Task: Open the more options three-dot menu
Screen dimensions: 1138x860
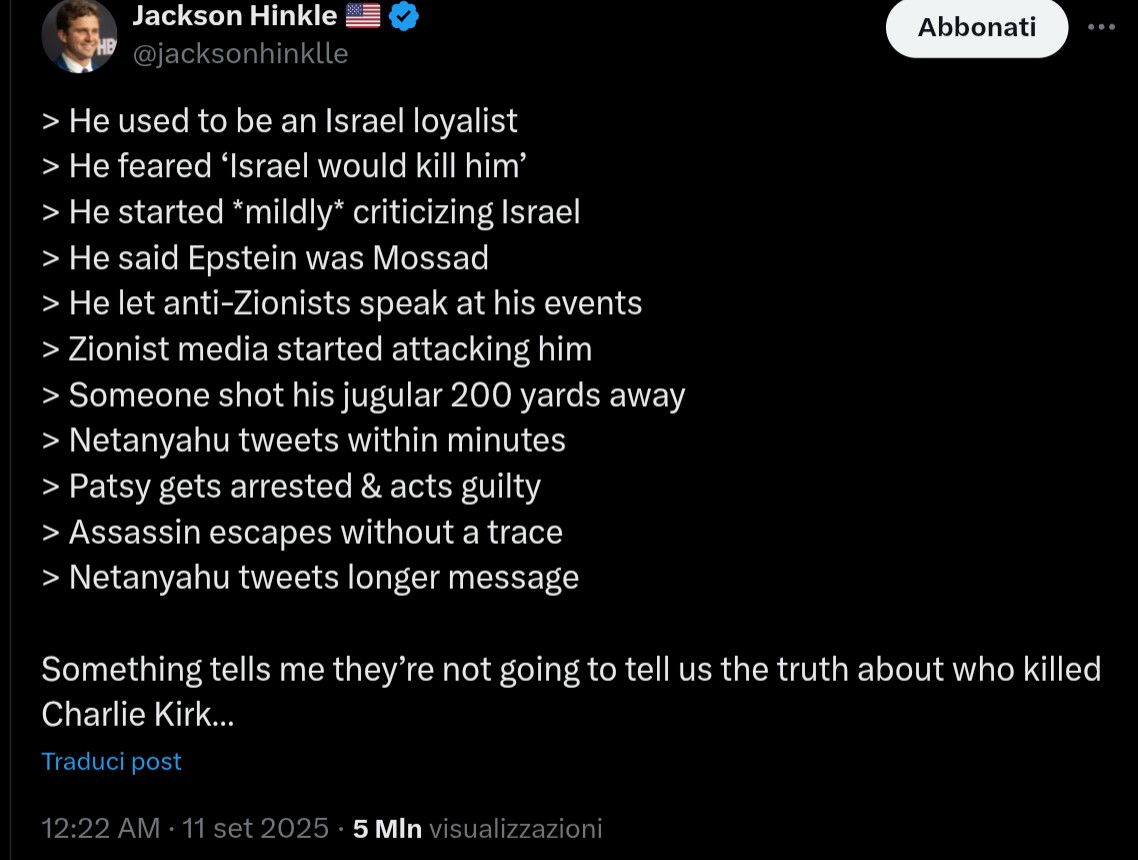Action: pyautogui.click(x=1101, y=27)
